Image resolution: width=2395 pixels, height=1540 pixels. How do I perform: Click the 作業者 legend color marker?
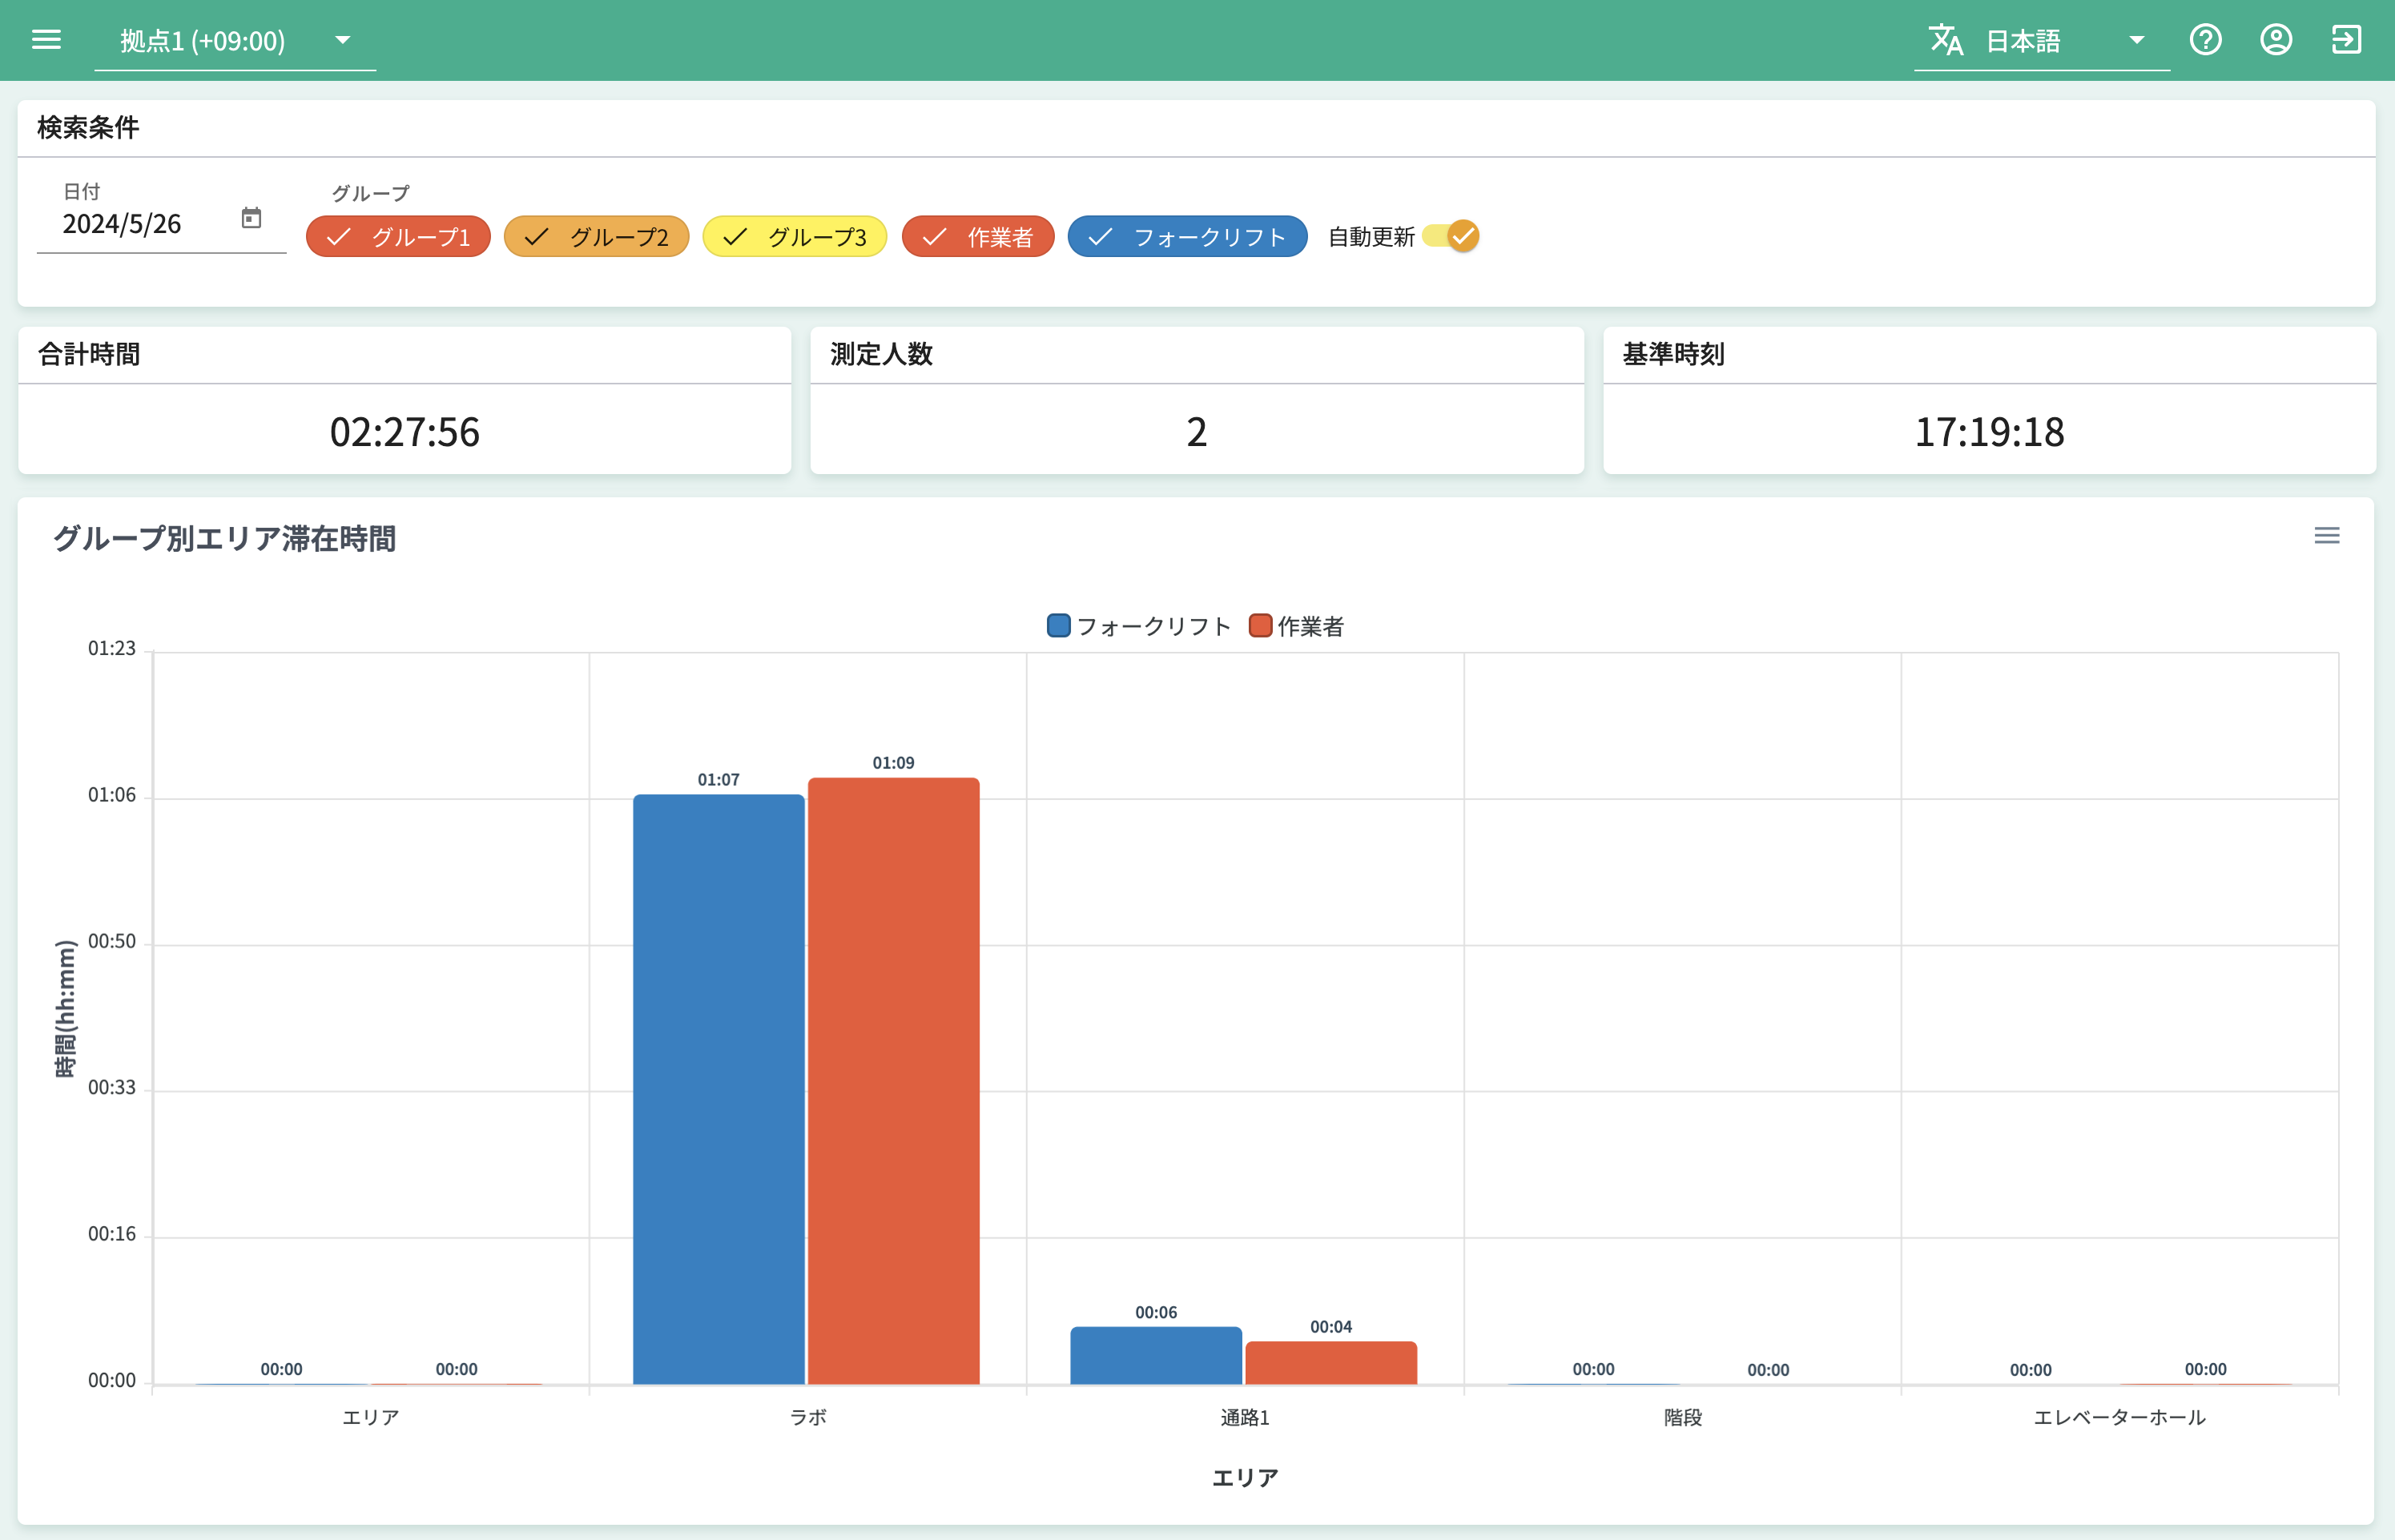click(1260, 626)
